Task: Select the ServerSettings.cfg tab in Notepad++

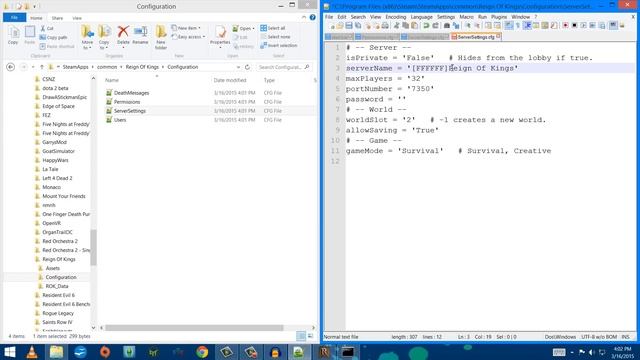Action: (476, 37)
